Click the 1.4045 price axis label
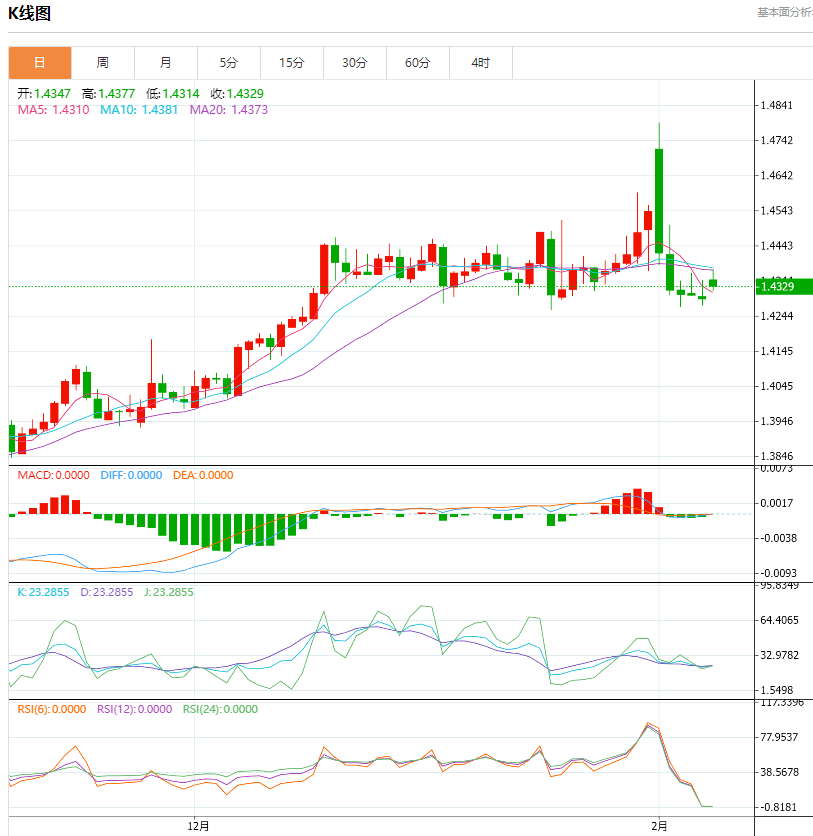 tap(777, 386)
